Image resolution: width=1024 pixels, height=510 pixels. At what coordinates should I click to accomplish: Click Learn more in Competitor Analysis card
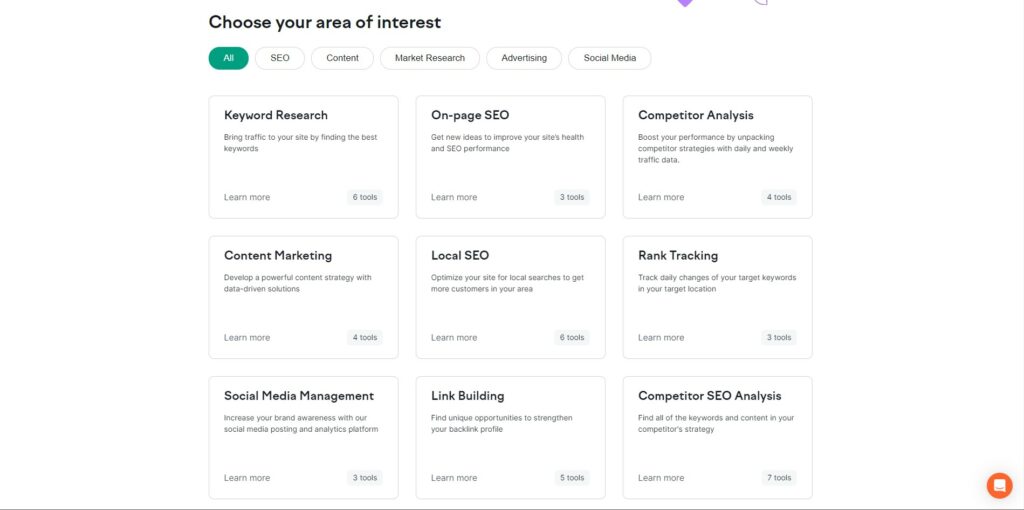pyautogui.click(x=661, y=197)
